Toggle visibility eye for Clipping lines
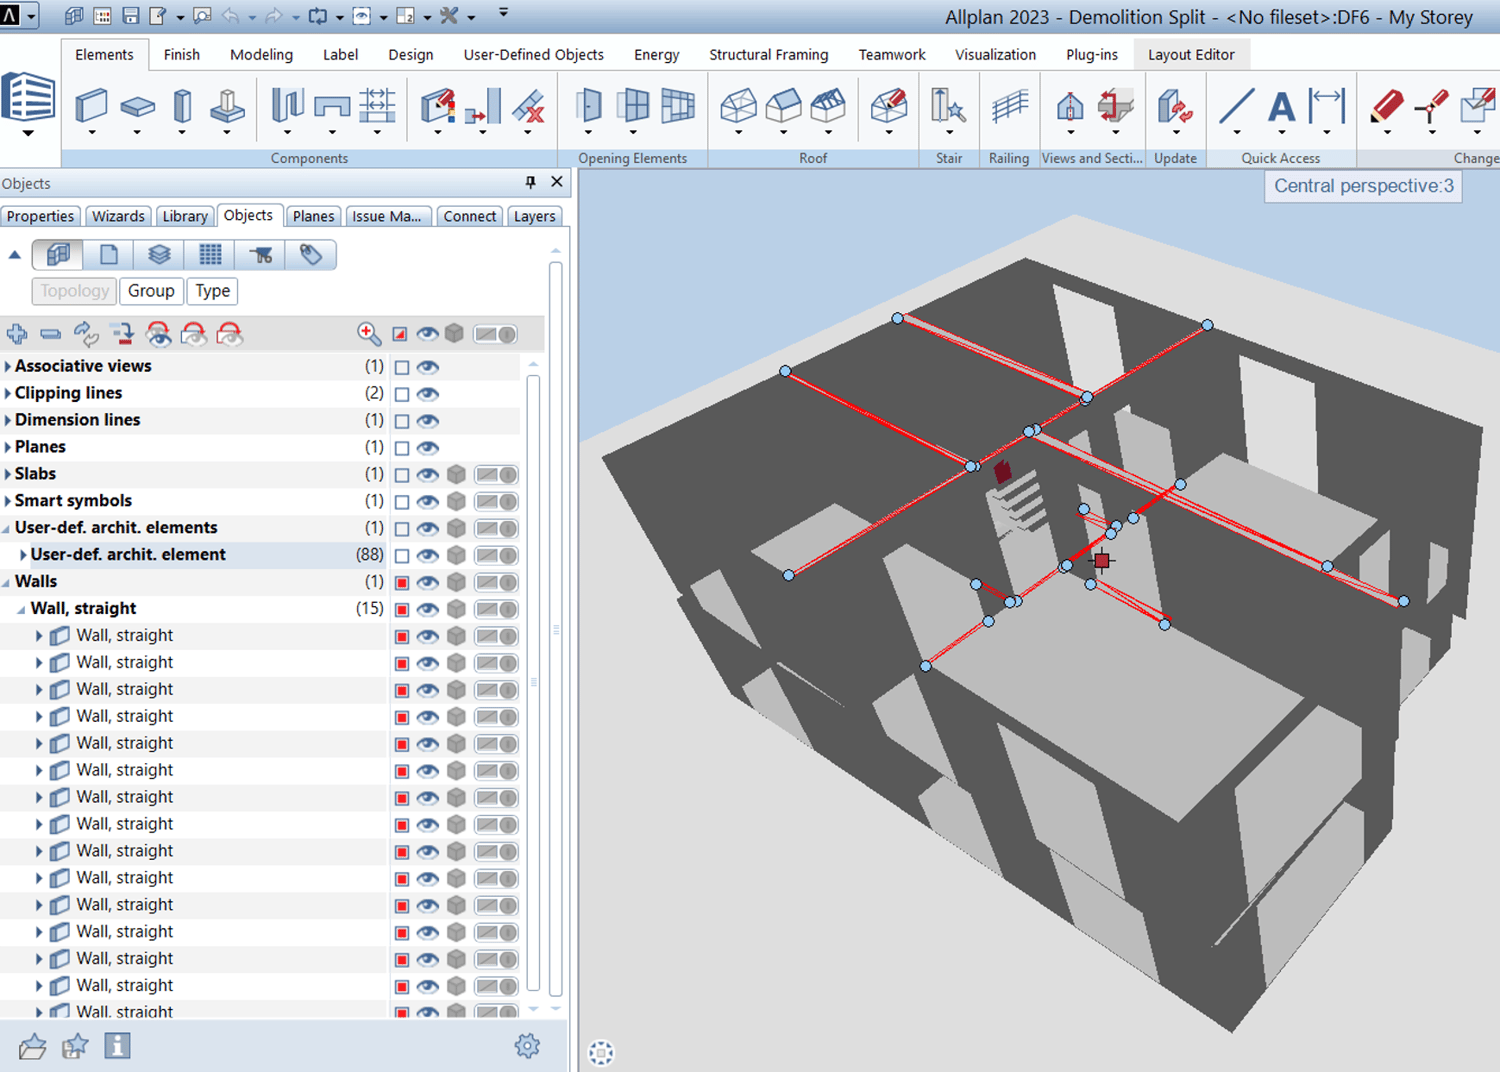This screenshot has height=1072, width=1500. pyautogui.click(x=428, y=394)
